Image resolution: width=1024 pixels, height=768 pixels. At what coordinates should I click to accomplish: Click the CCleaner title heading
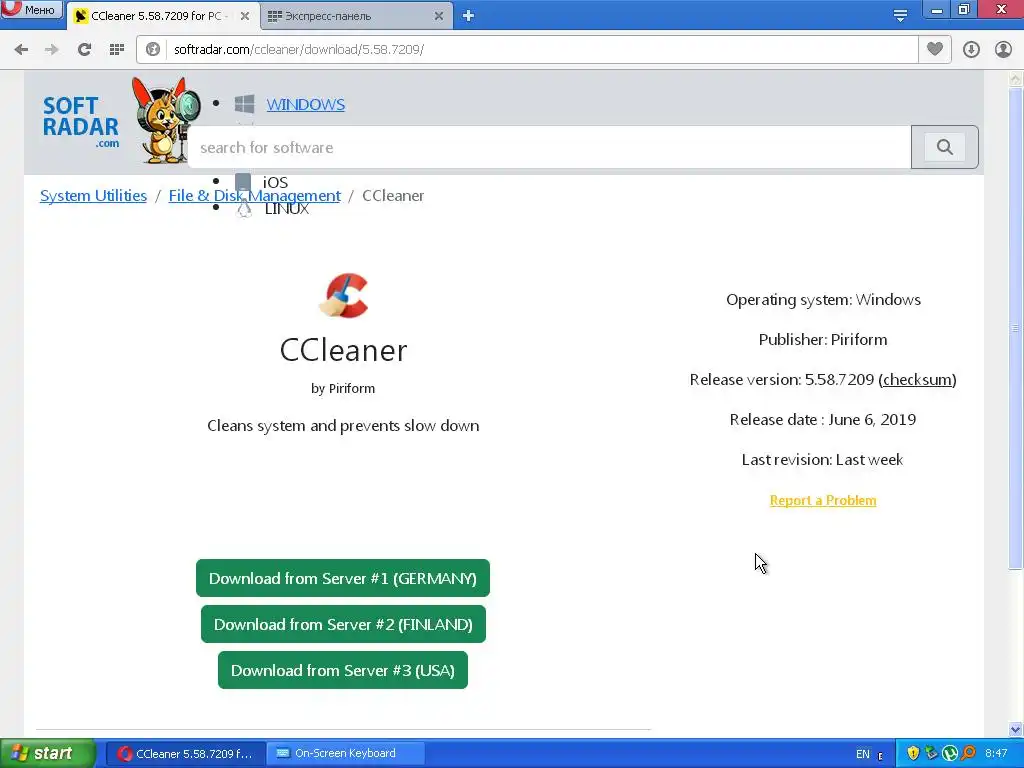344,351
